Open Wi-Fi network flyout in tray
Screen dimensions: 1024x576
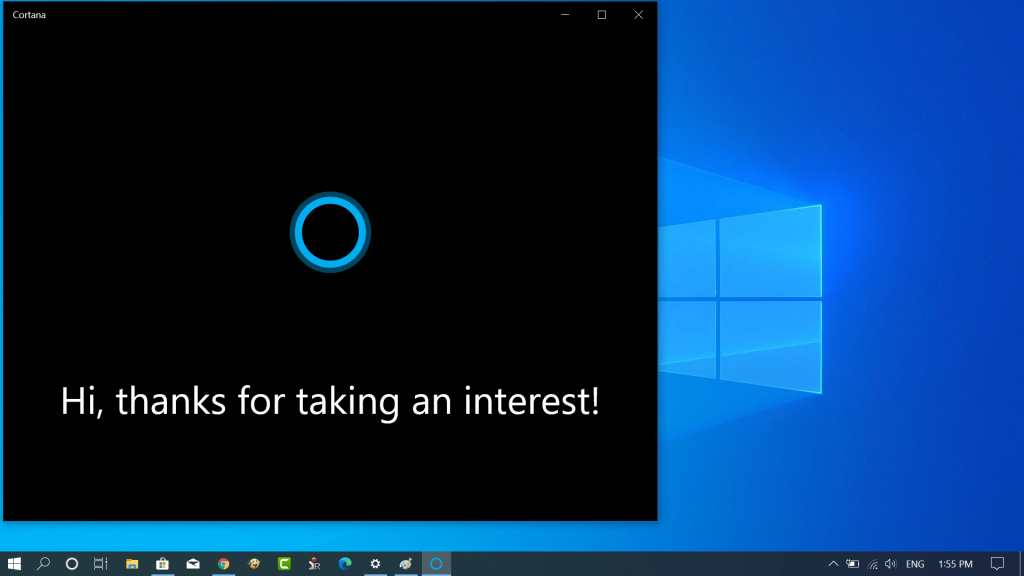872,564
